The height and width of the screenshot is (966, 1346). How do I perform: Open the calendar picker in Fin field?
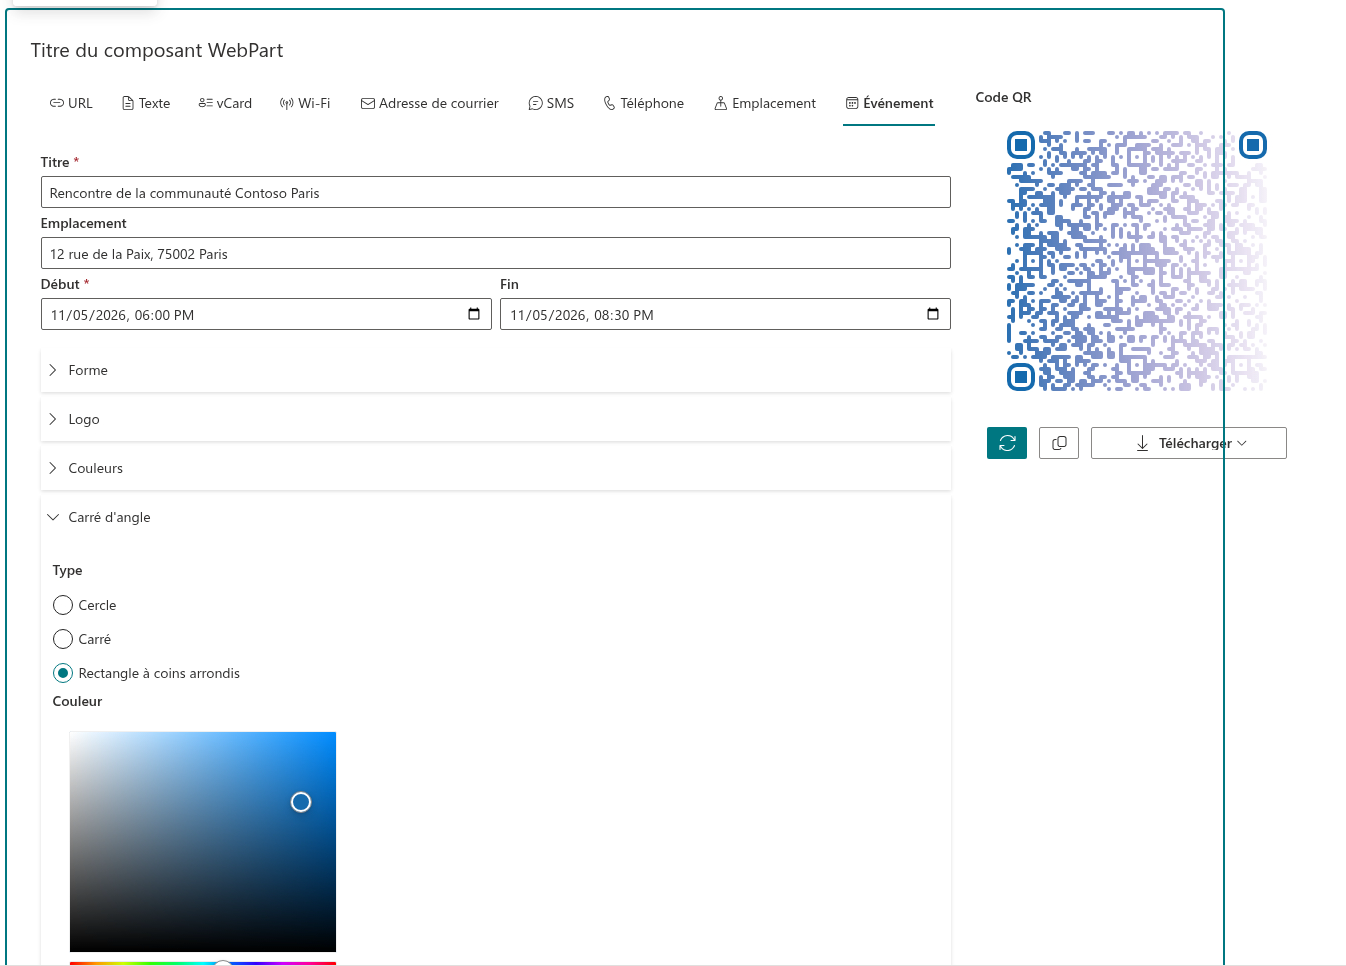click(x=933, y=314)
